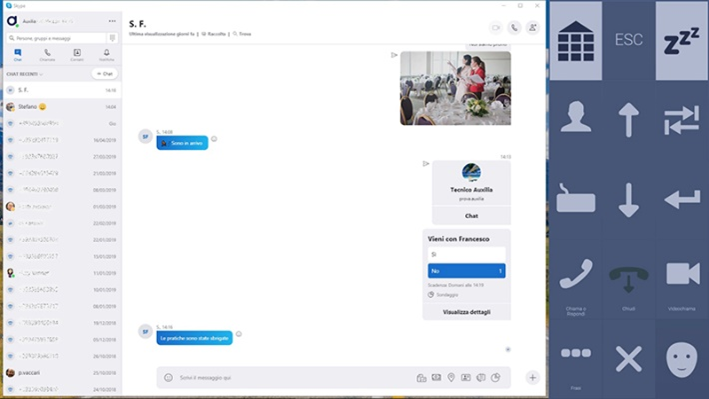Open the grid home panel icon
709x399 pixels.
575,41
